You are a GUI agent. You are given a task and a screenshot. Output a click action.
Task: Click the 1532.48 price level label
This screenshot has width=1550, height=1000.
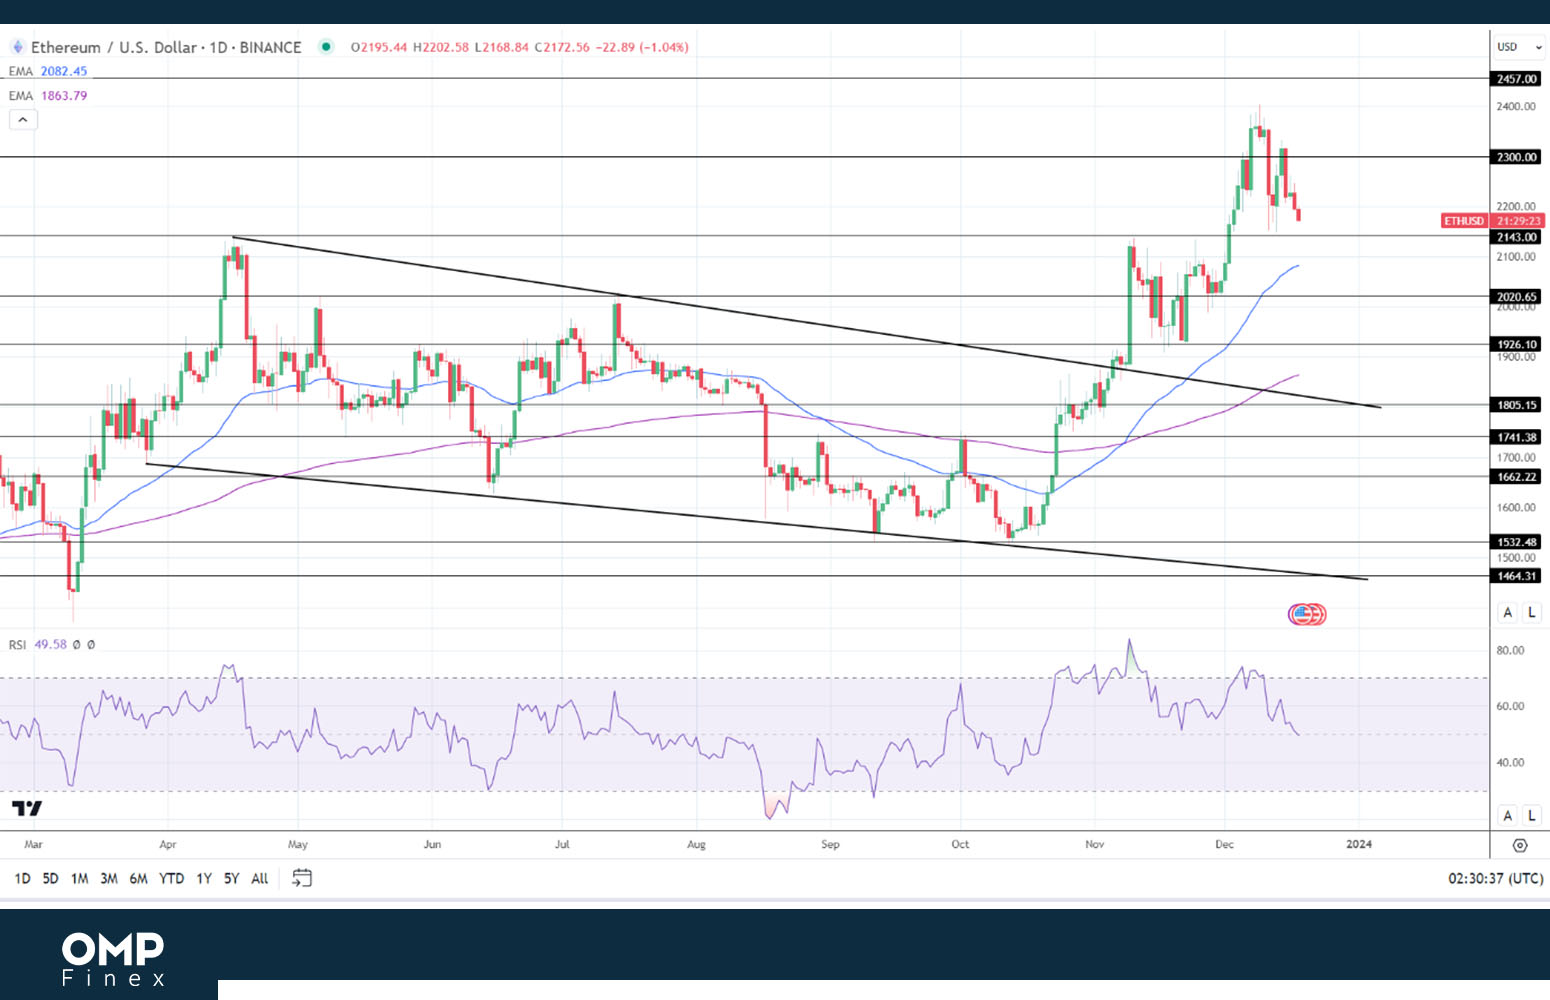(x=1517, y=542)
